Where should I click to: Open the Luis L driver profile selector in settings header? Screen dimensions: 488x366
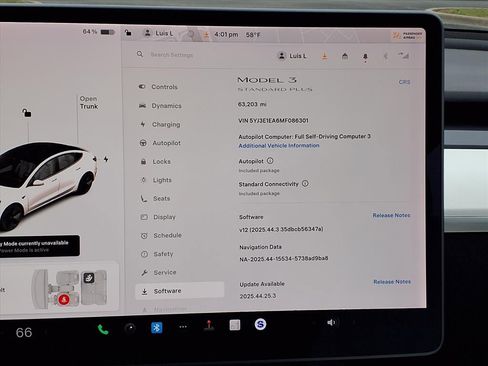pyautogui.click(x=292, y=56)
